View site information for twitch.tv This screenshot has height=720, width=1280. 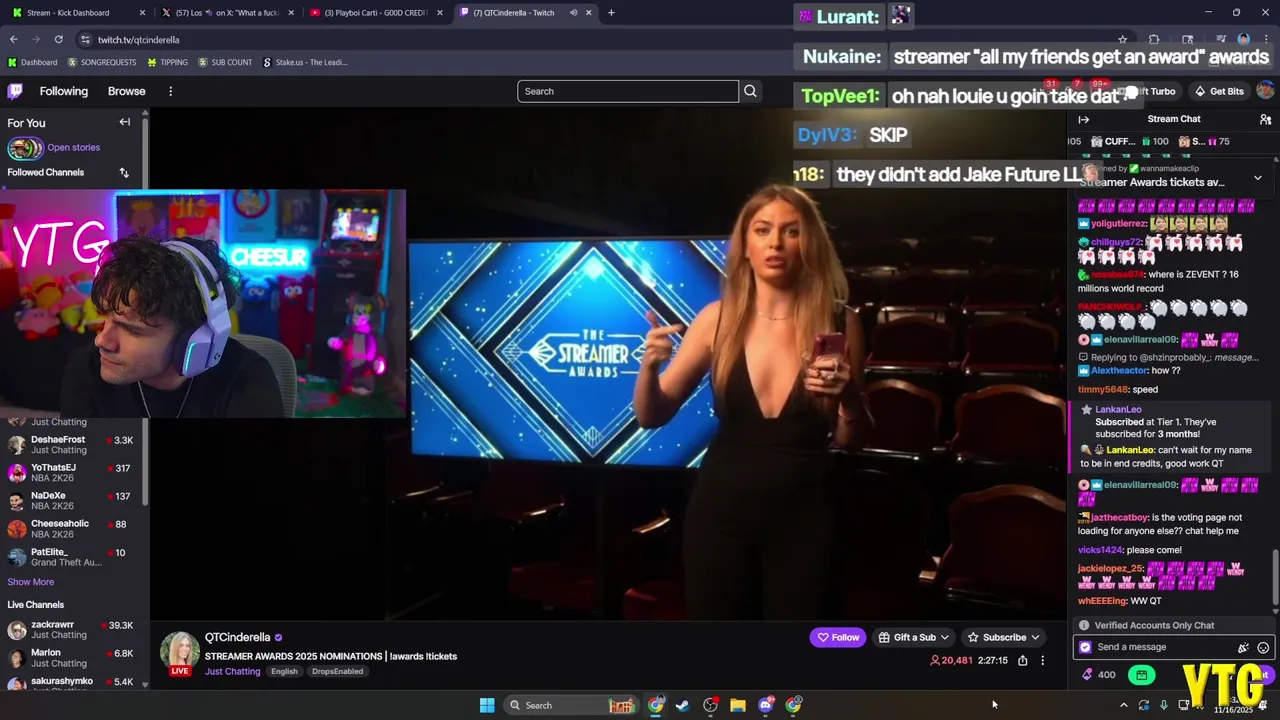coord(85,40)
